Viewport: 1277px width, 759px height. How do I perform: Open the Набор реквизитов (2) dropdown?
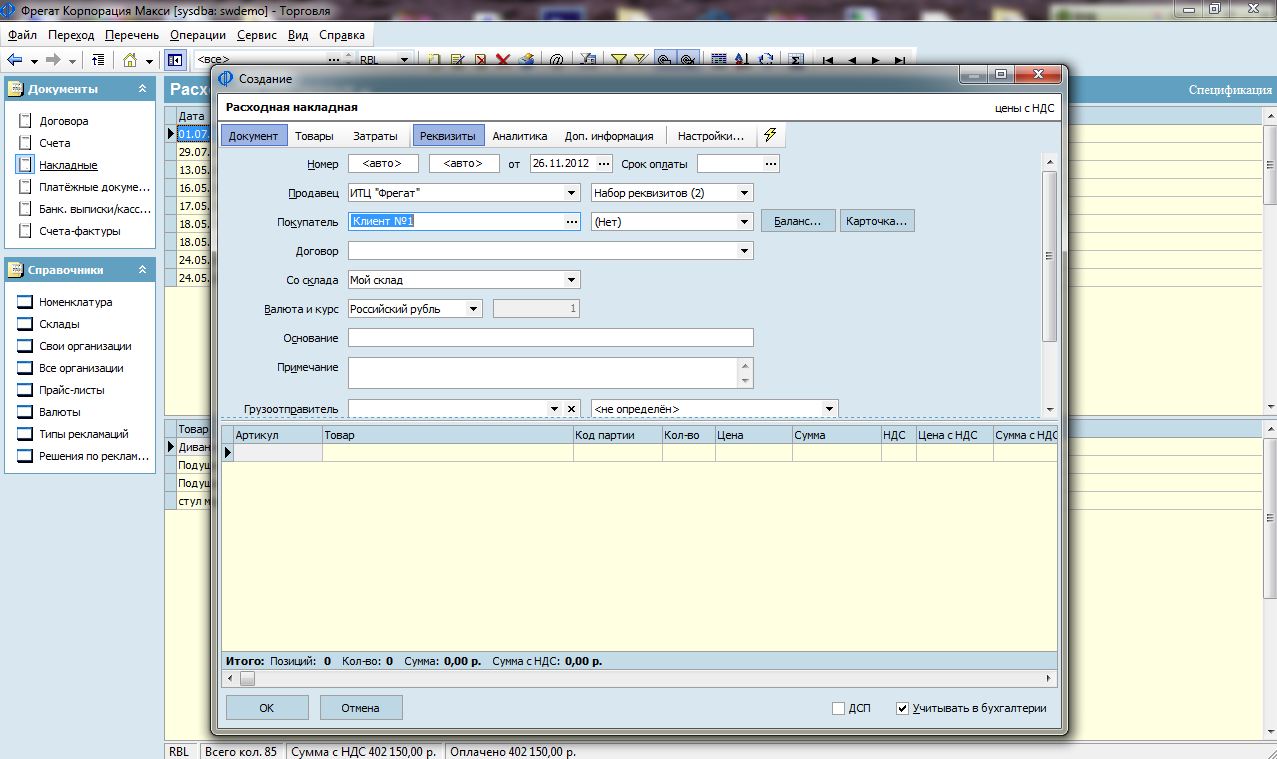click(x=744, y=193)
